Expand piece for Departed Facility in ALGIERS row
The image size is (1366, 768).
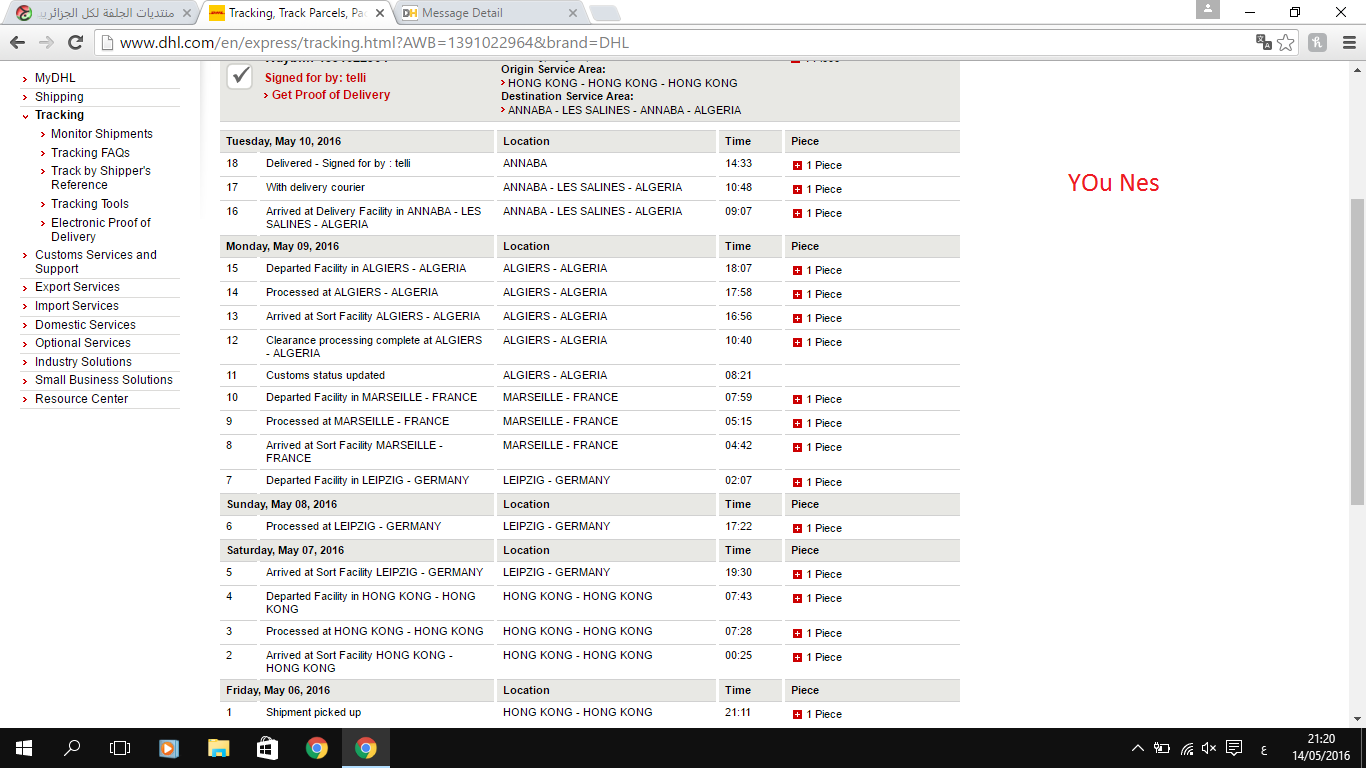pos(797,270)
